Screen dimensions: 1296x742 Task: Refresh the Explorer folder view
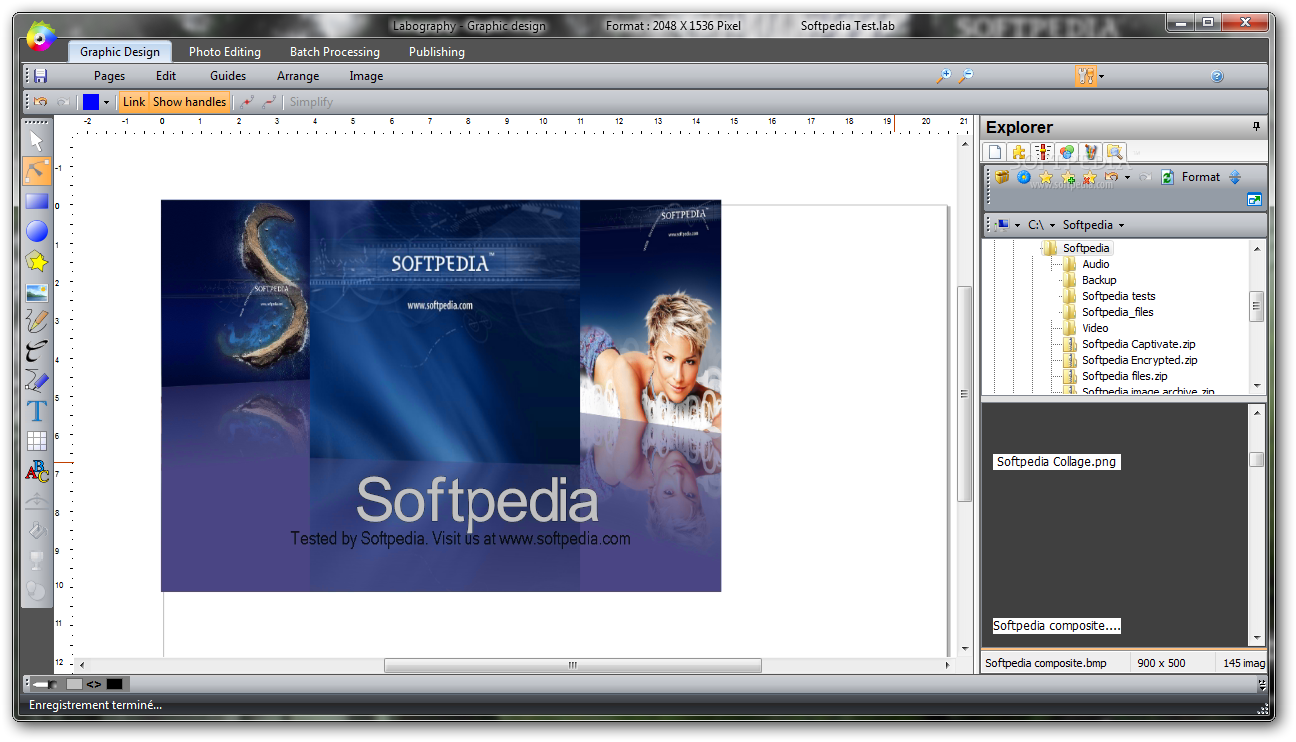[1167, 177]
